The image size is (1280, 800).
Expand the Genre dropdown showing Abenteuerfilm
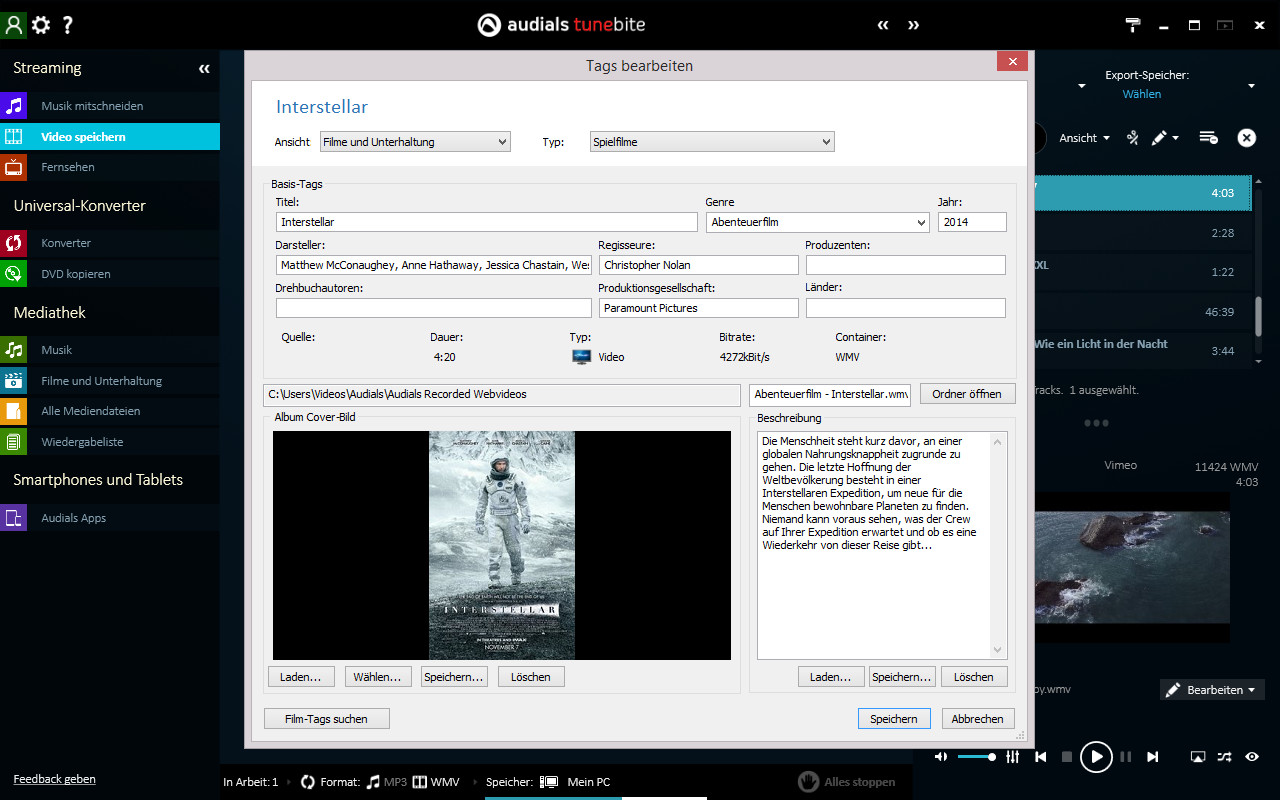817,222
